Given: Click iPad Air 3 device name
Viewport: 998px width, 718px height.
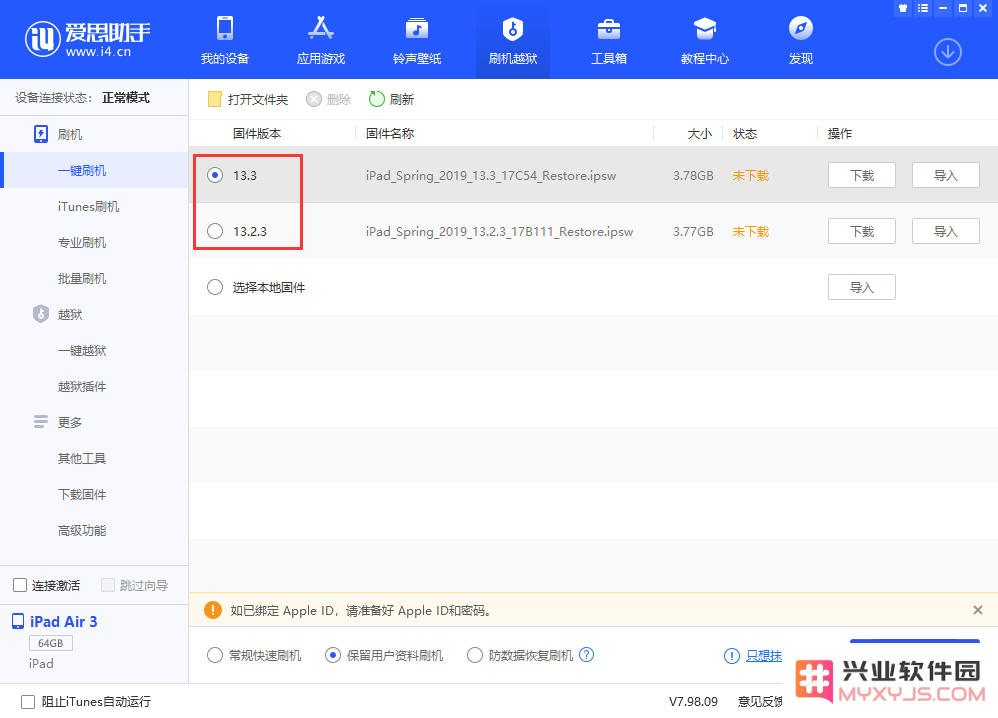Looking at the screenshot, I should (x=64, y=621).
